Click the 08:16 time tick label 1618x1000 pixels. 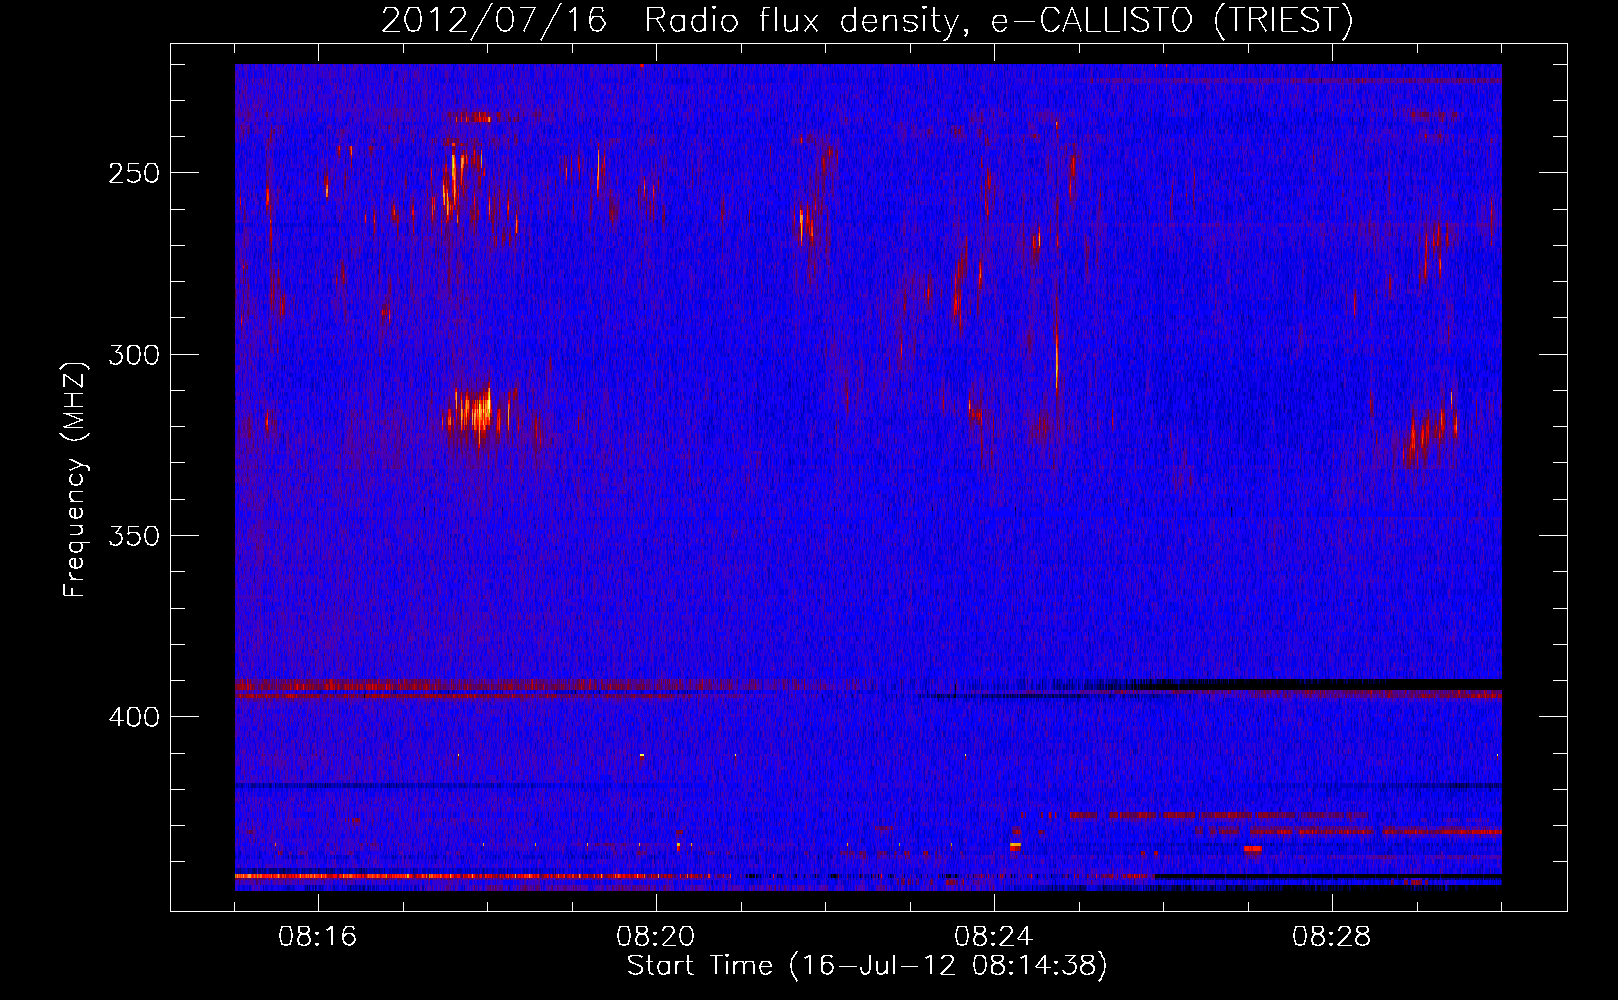(x=318, y=937)
